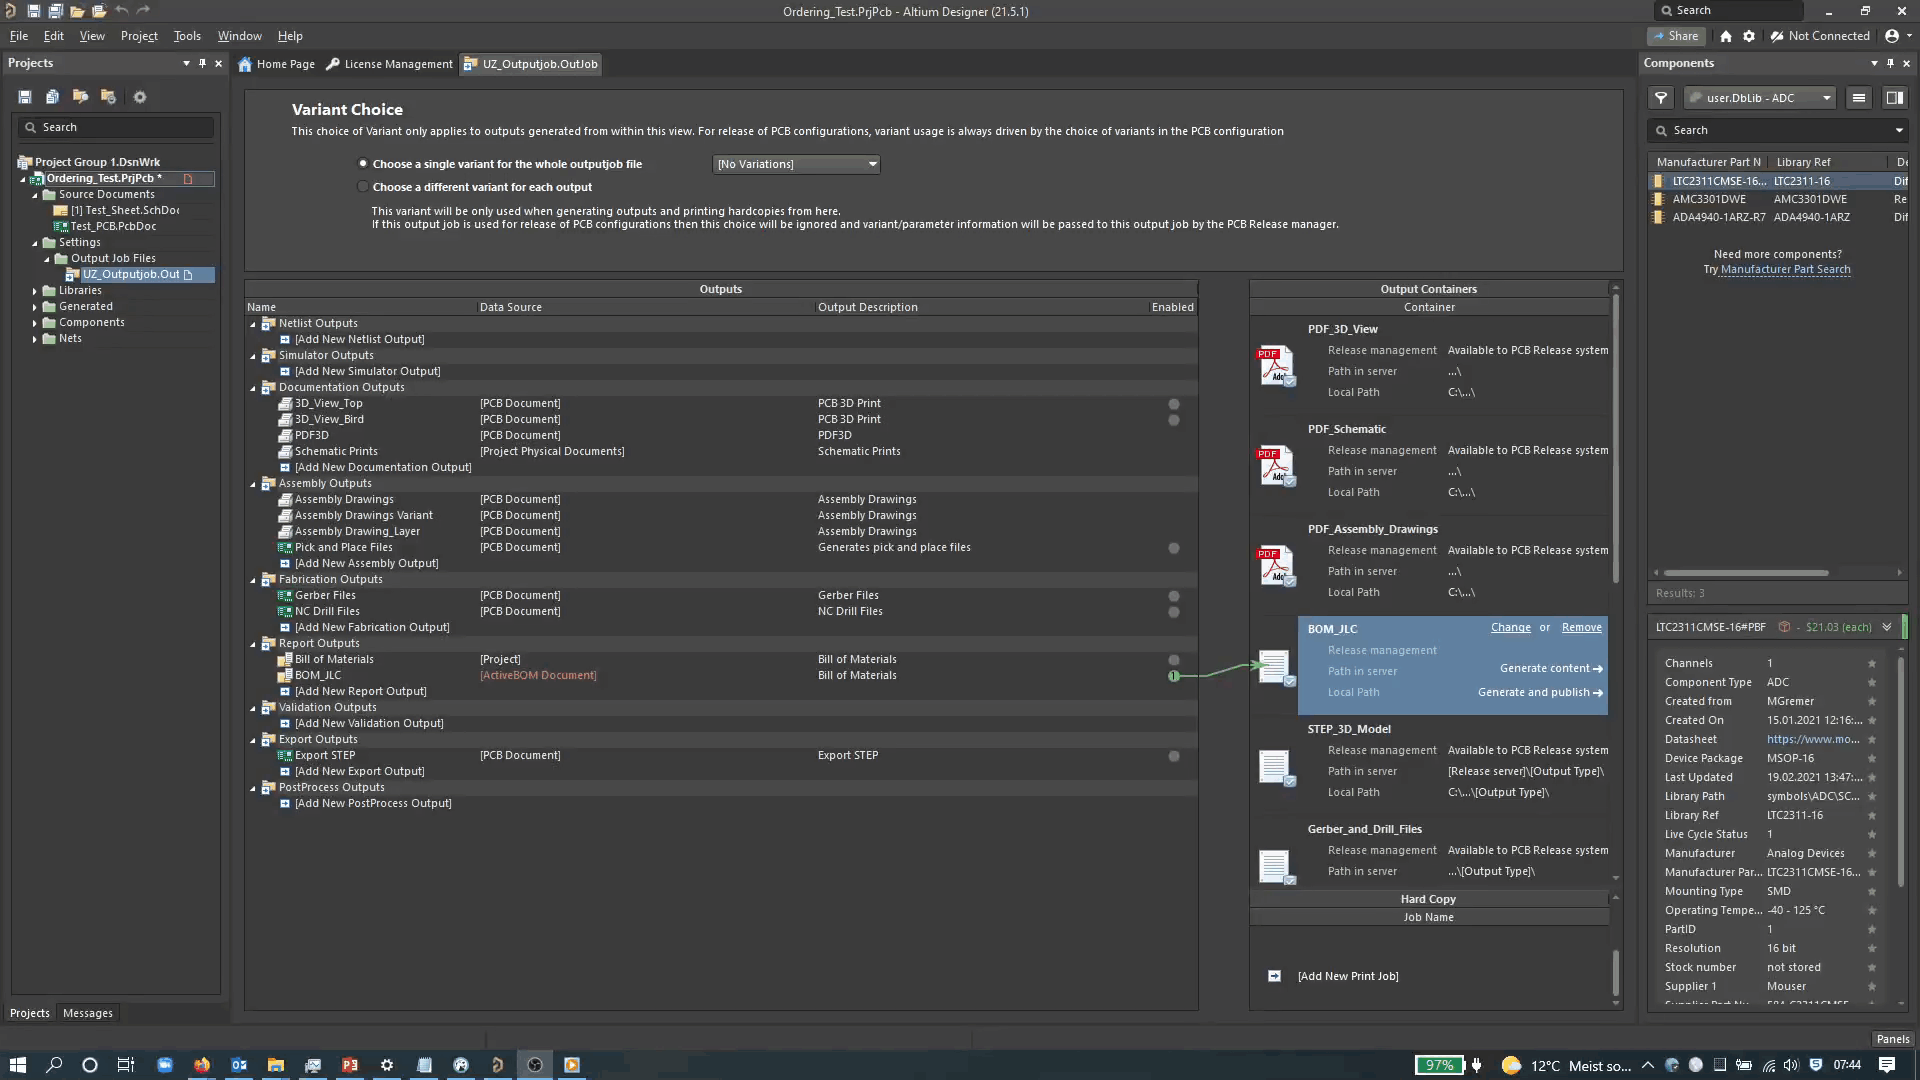1920x1080 pixels.
Task: Expand the Libraries folder in project tree
Action: click(35, 291)
